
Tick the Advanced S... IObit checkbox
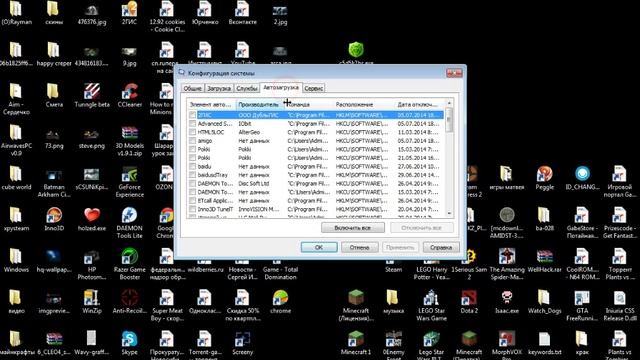[192, 124]
